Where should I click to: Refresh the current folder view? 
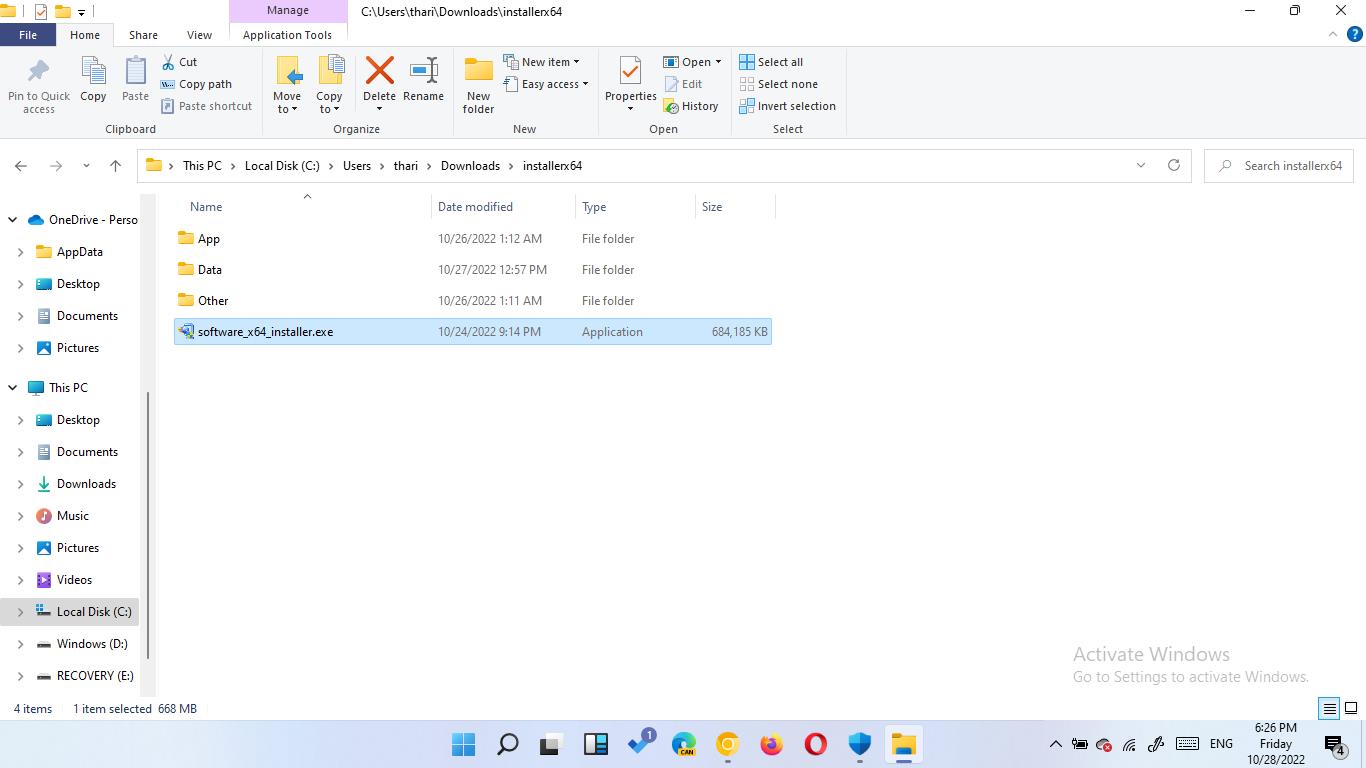1174,166
